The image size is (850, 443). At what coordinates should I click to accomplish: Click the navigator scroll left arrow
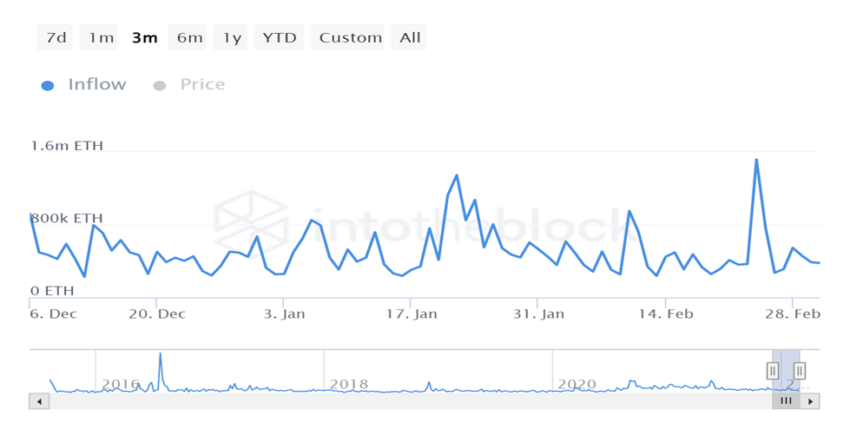[39, 401]
